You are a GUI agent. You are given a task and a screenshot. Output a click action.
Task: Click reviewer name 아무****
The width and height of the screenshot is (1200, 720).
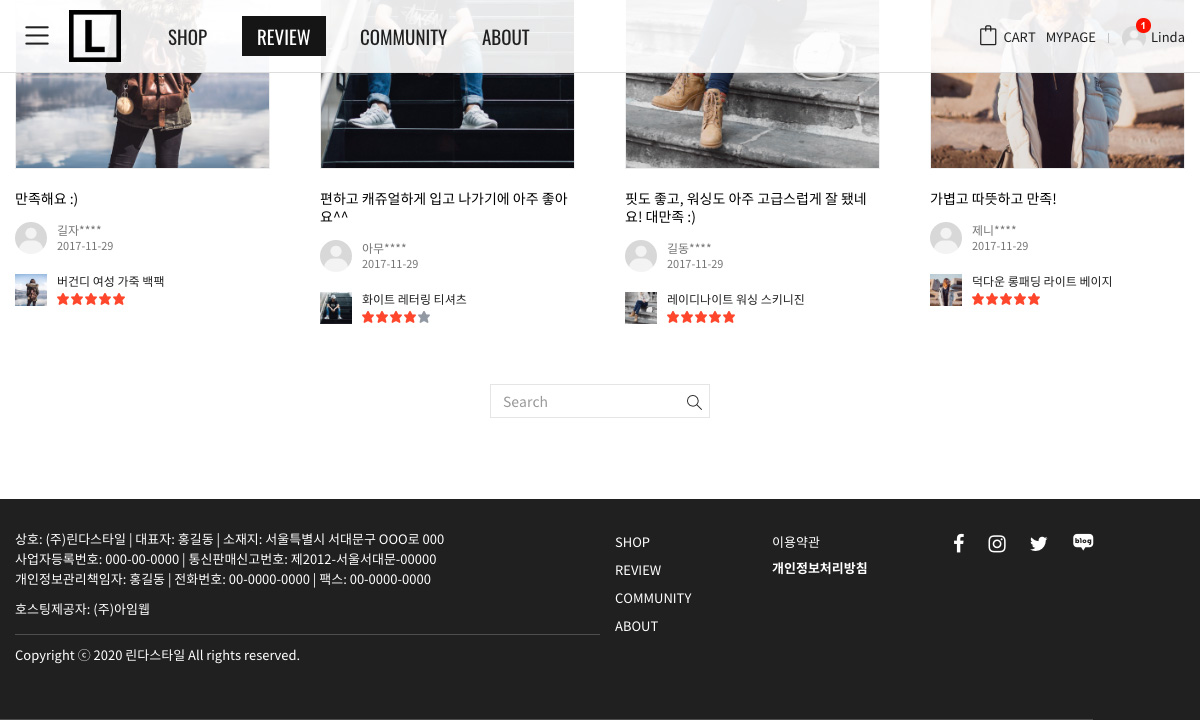(384, 248)
